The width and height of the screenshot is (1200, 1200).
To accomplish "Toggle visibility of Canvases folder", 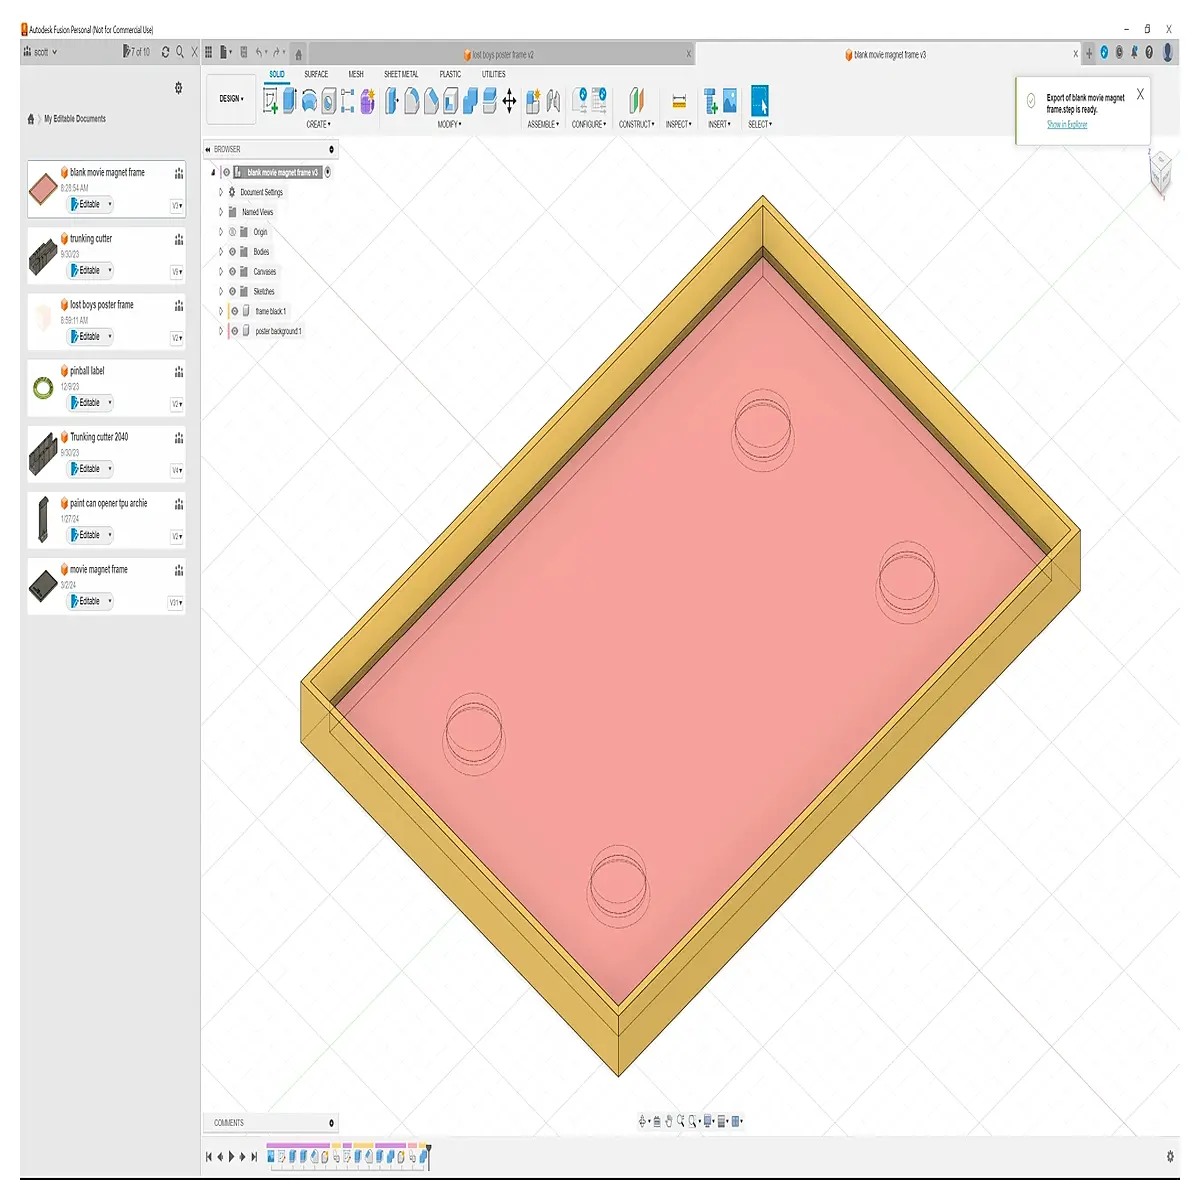I will 232,272.
